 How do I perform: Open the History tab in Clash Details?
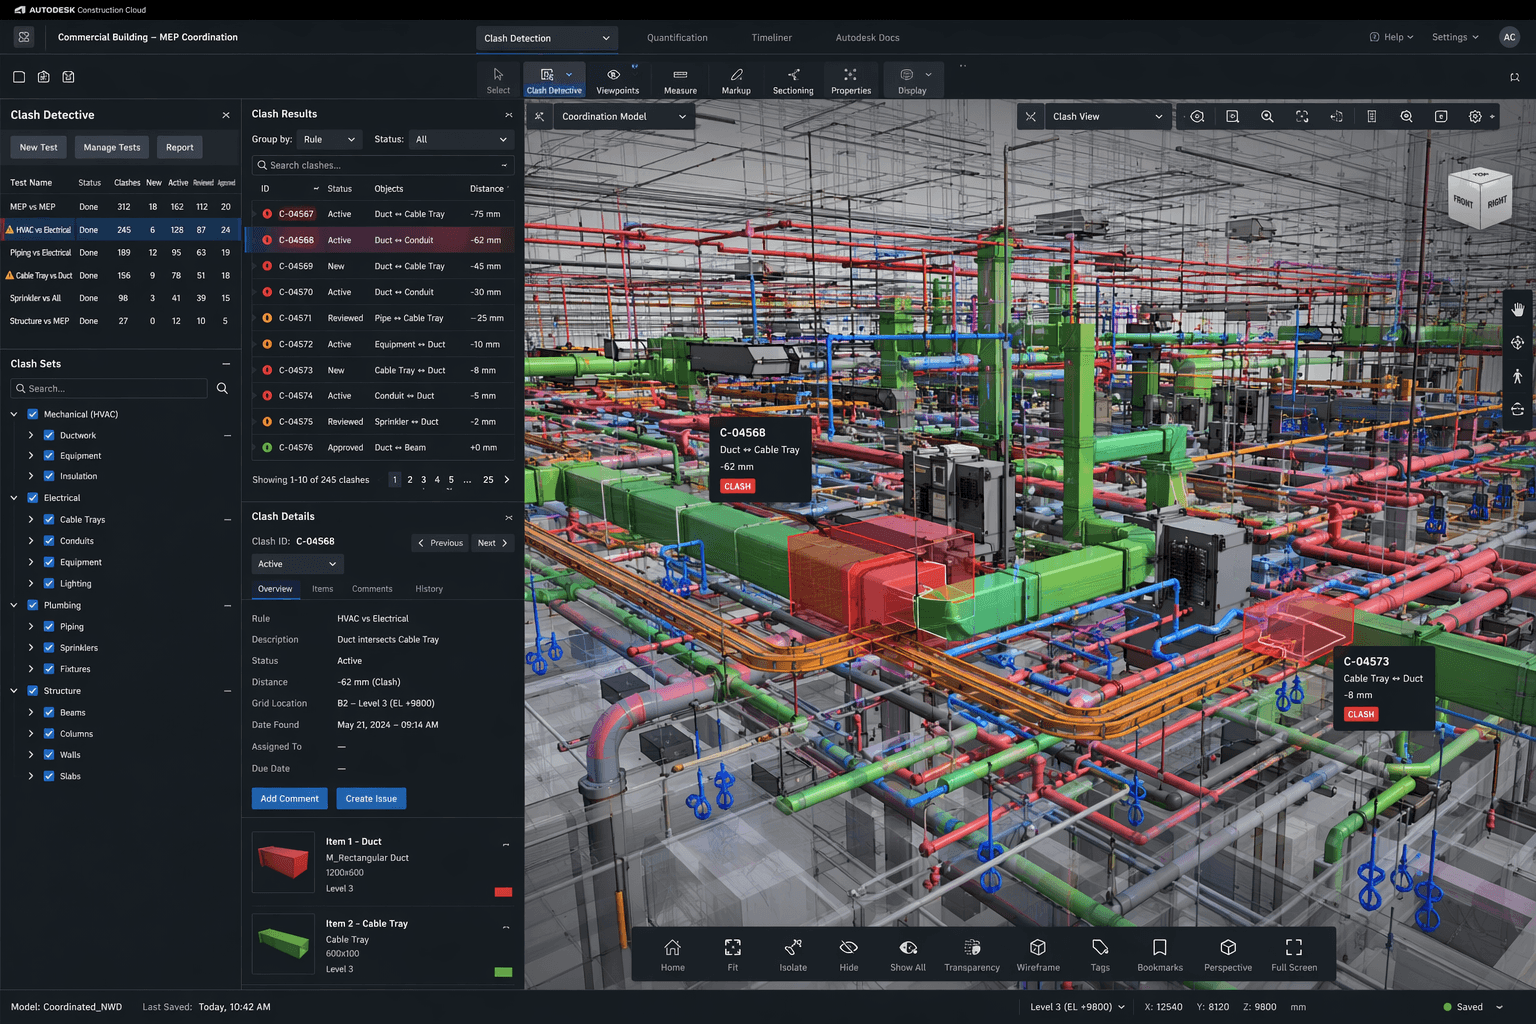point(429,589)
